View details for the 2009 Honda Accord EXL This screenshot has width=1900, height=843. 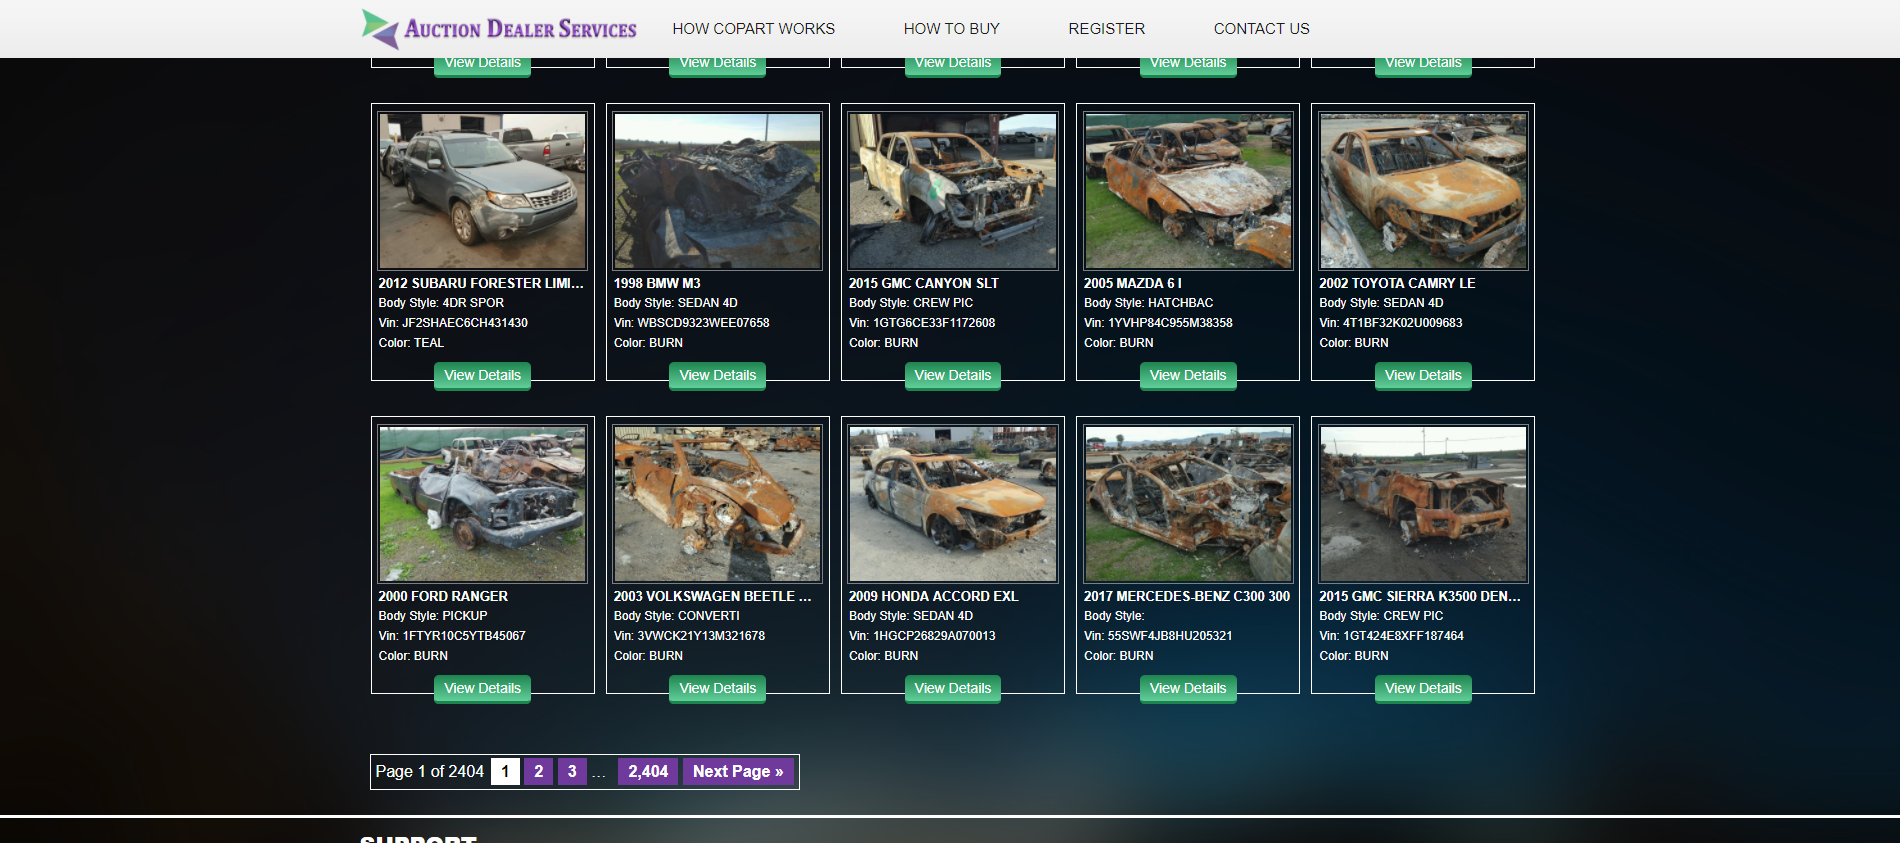(x=952, y=688)
